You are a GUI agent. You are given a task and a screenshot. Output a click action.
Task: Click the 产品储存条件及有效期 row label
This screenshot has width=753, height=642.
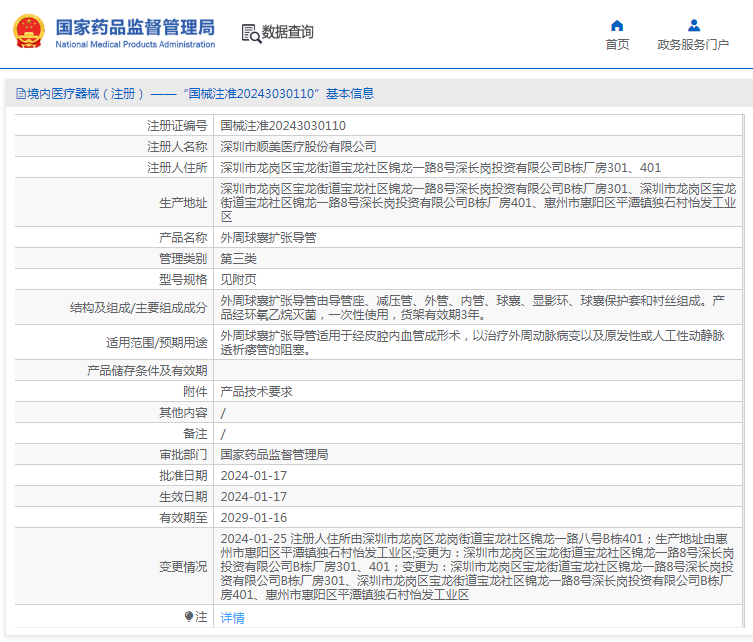click(x=147, y=371)
